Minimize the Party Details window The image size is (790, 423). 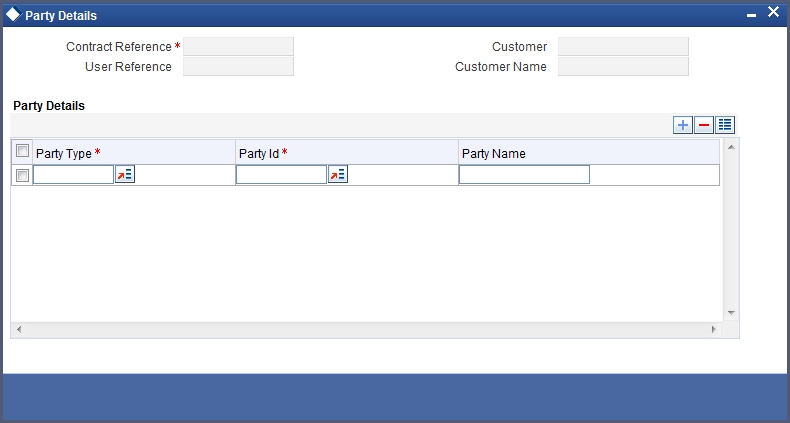(x=751, y=16)
